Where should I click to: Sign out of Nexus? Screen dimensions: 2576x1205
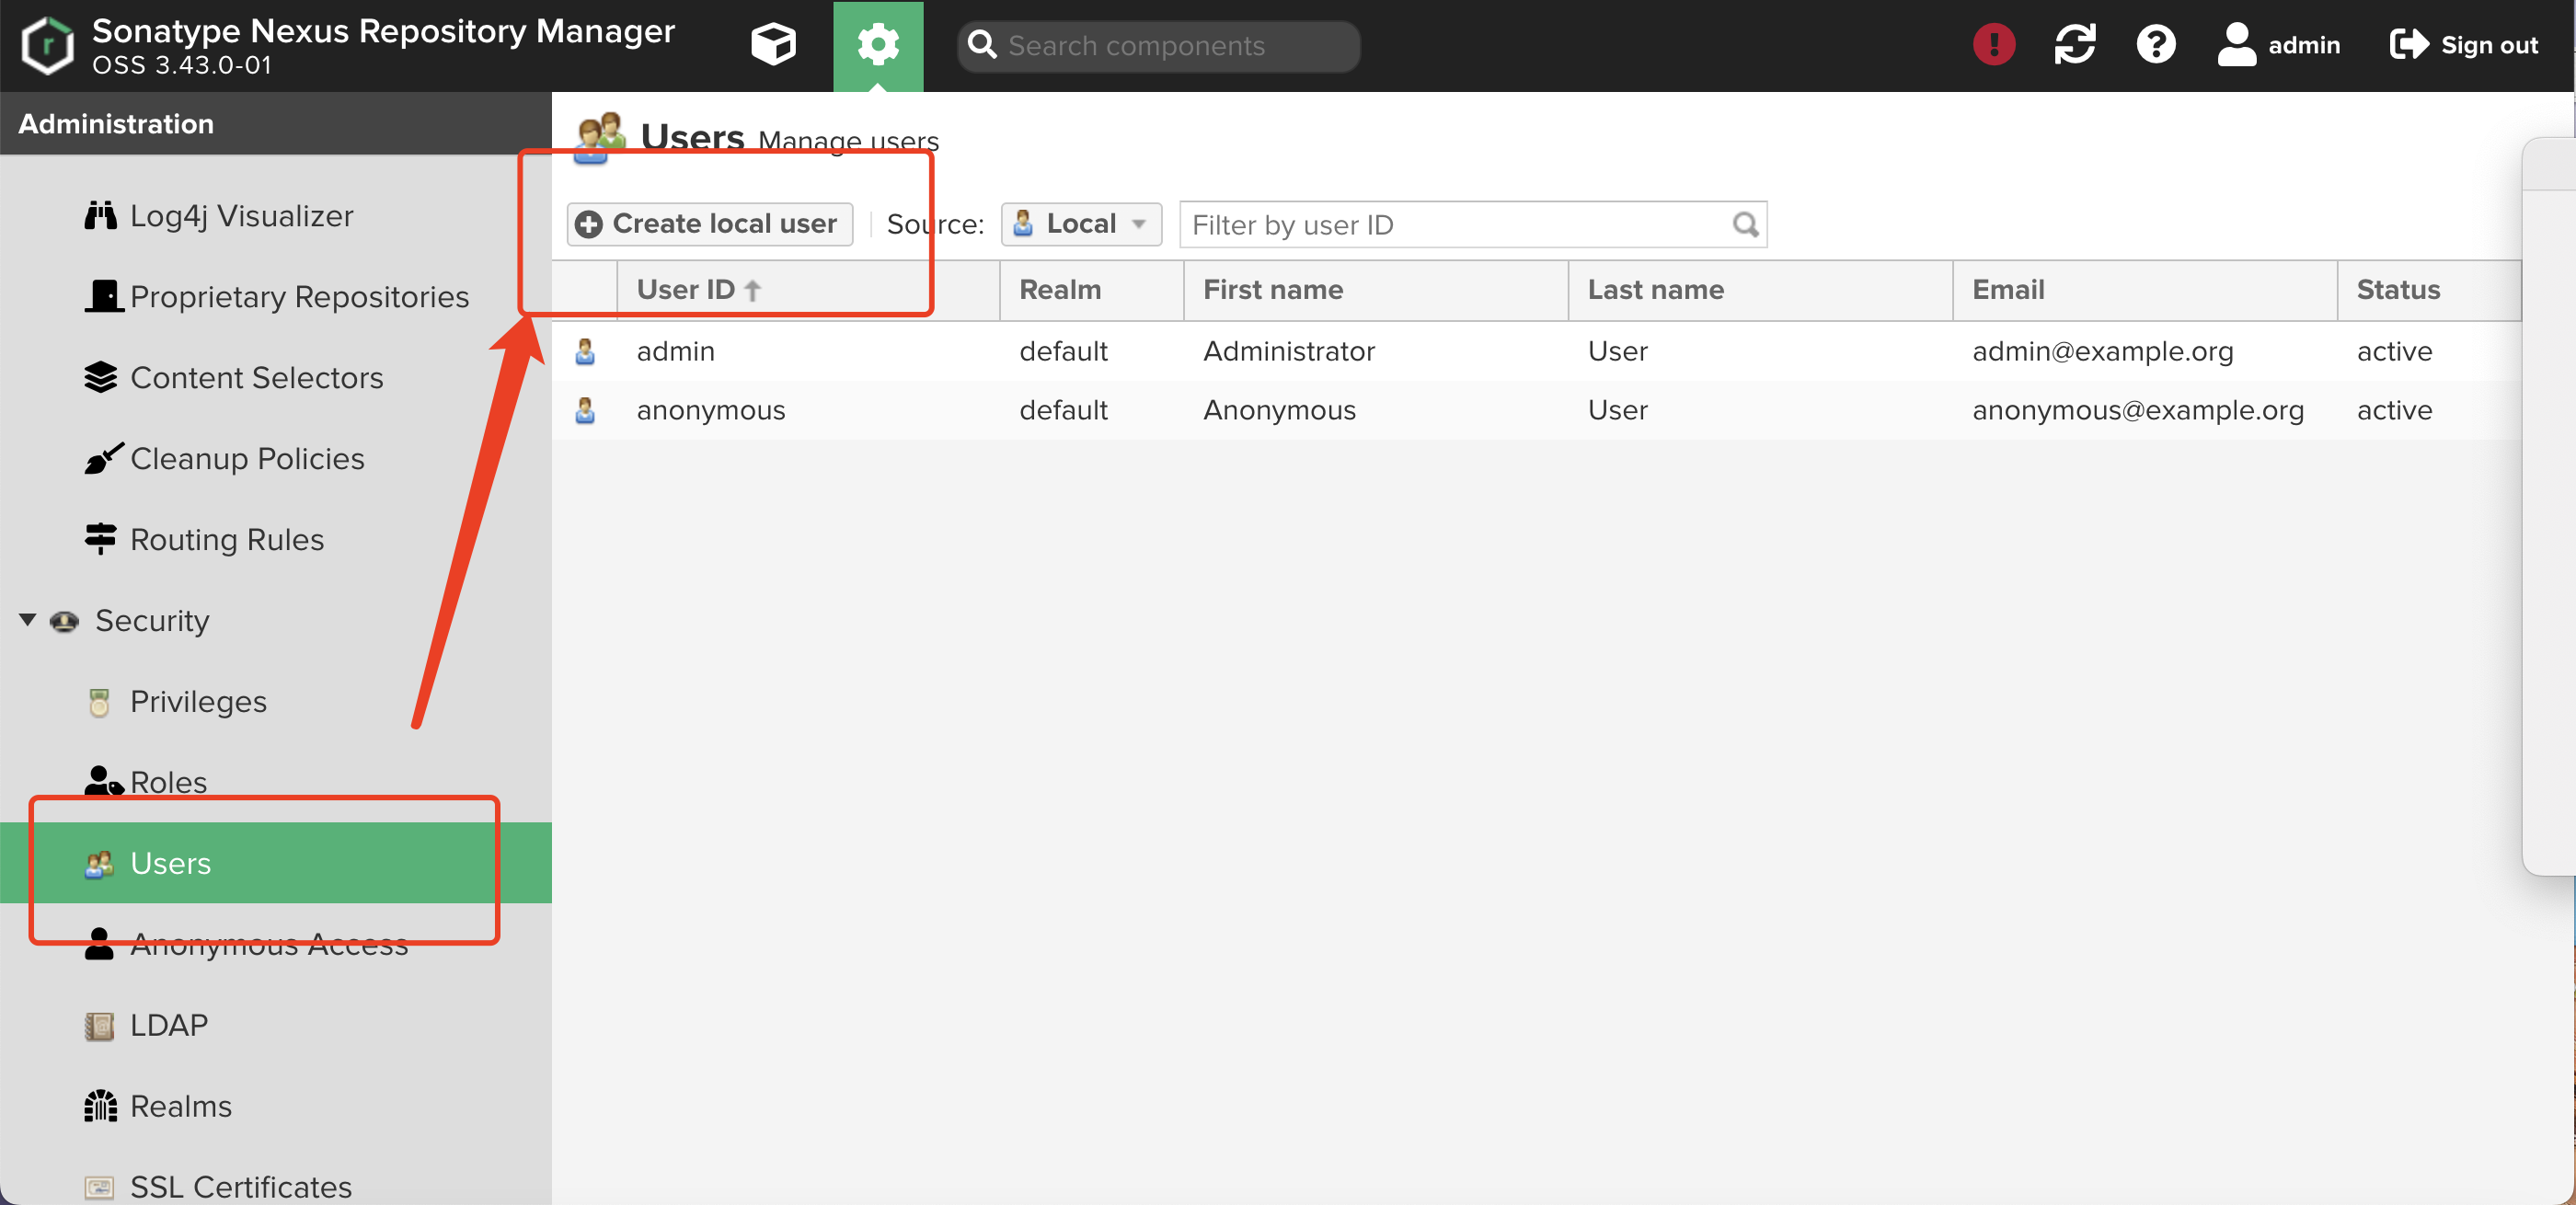2464,45
